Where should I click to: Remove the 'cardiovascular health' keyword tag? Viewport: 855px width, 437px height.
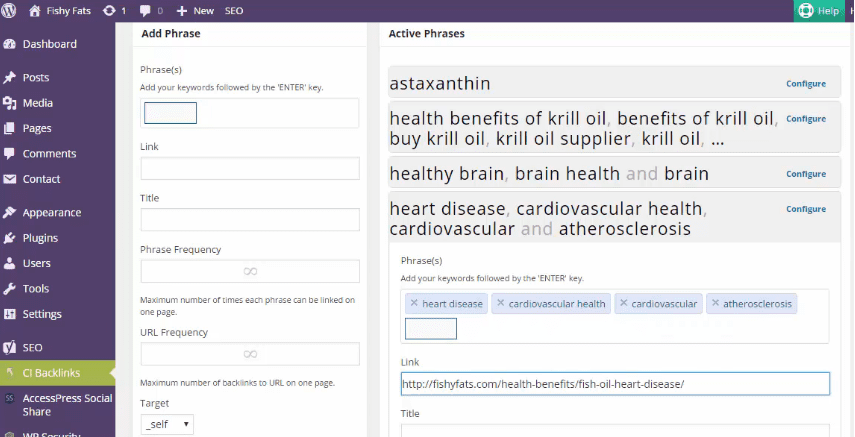point(500,304)
